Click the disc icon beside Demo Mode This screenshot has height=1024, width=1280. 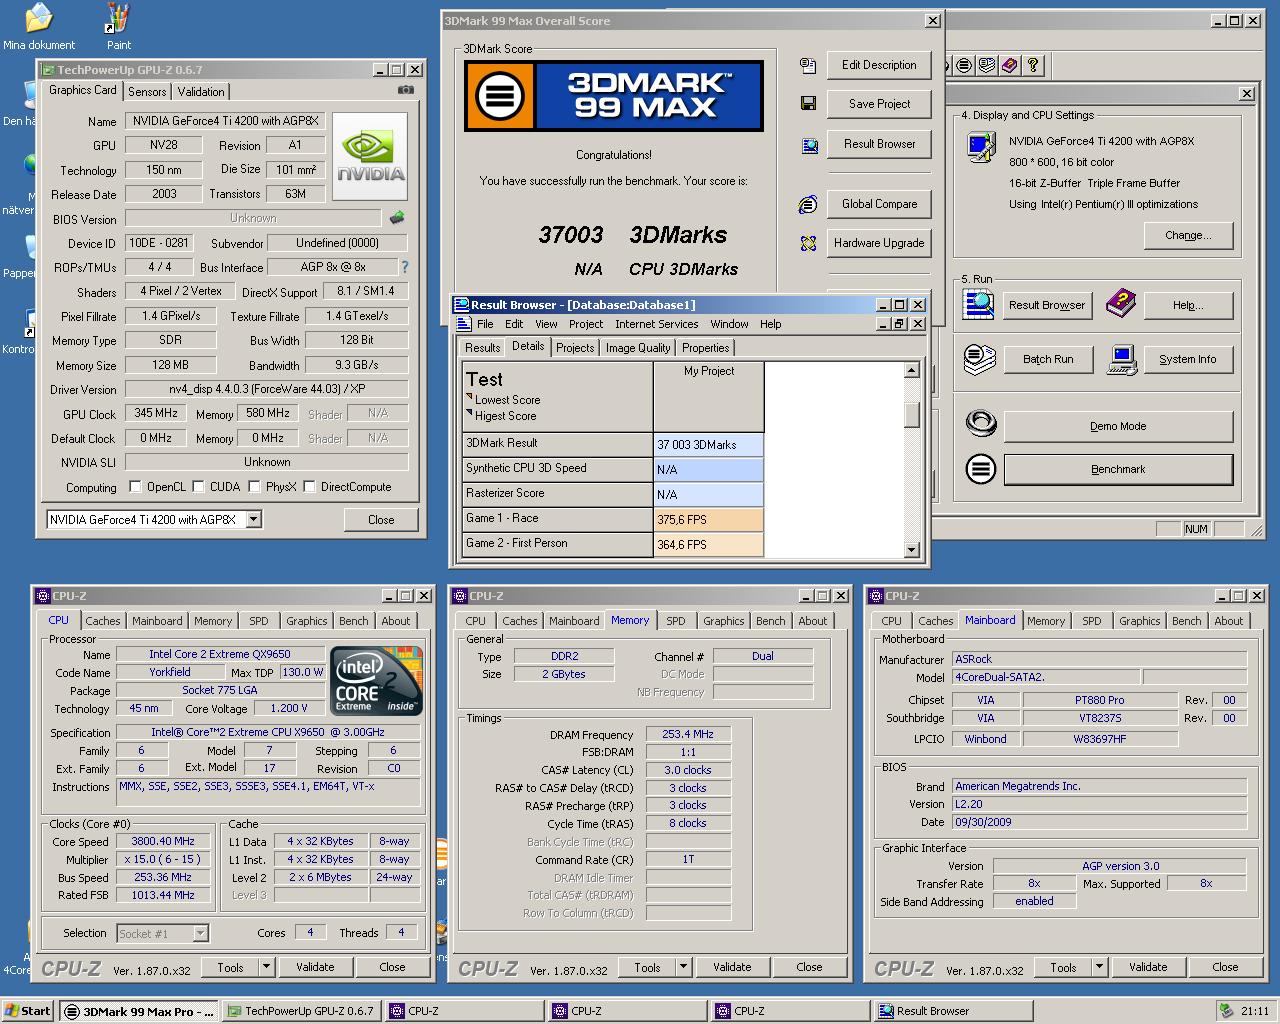pos(981,424)
